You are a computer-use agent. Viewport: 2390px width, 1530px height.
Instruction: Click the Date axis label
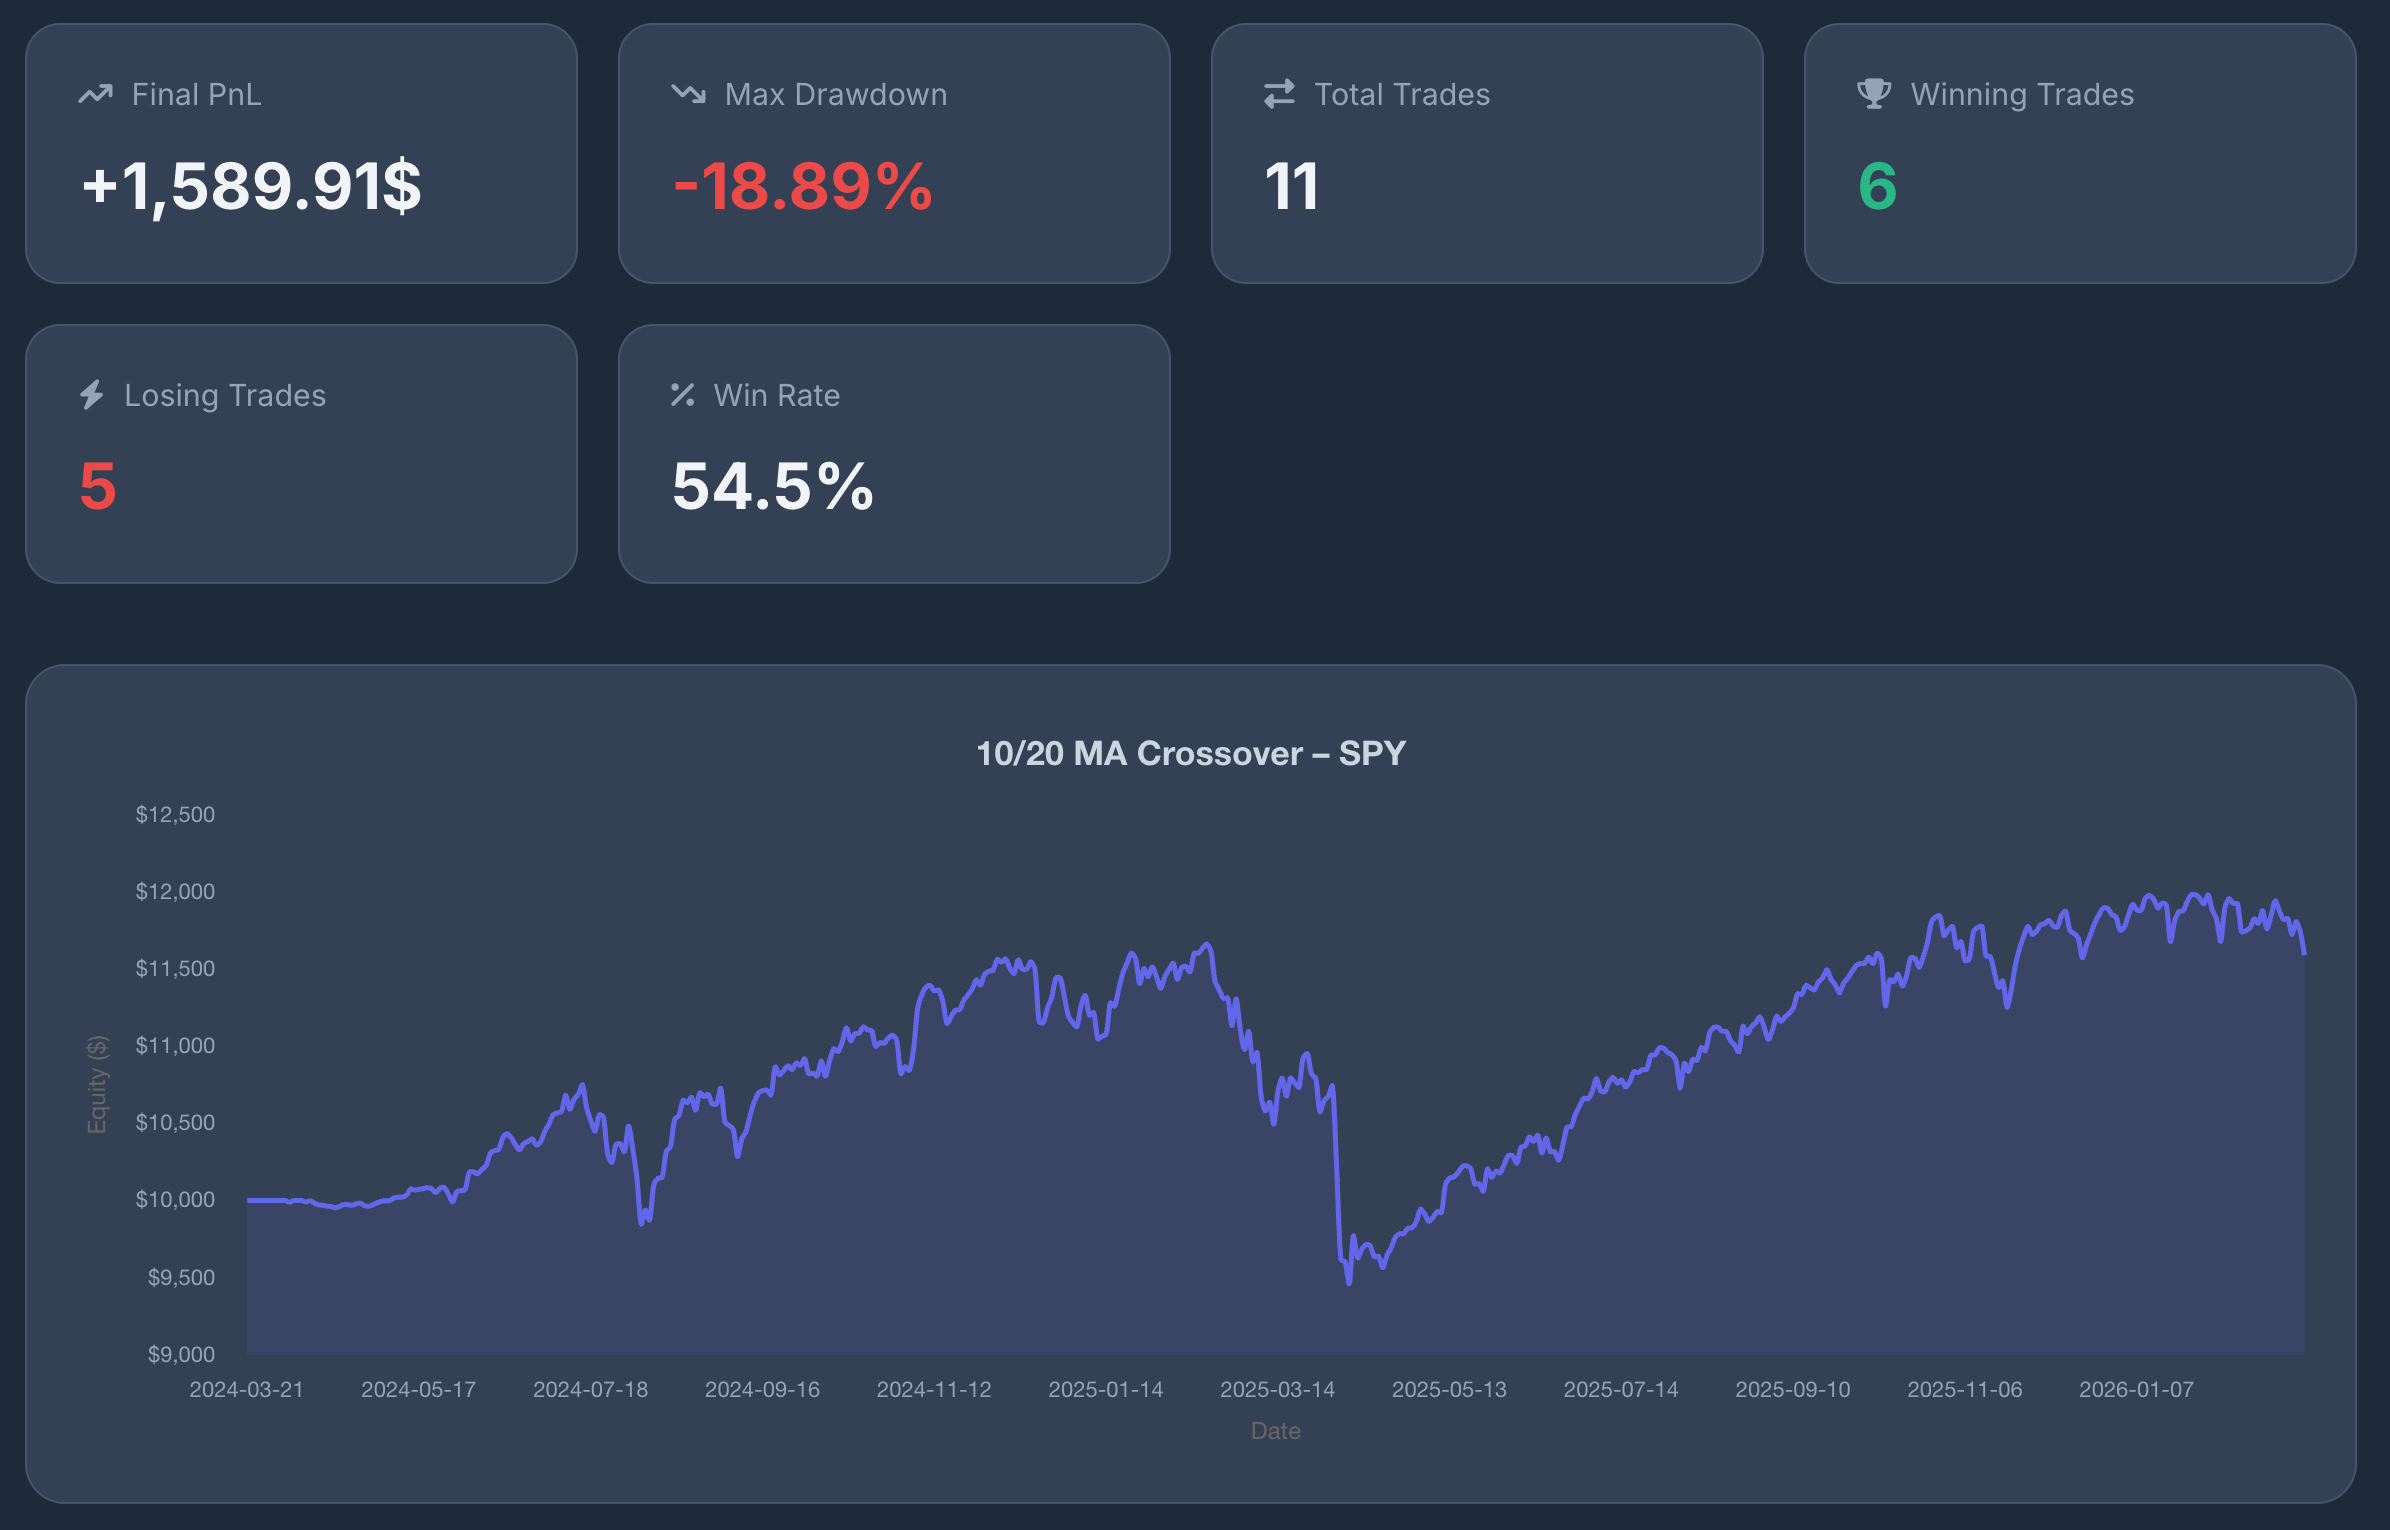coord(1275,1430)
